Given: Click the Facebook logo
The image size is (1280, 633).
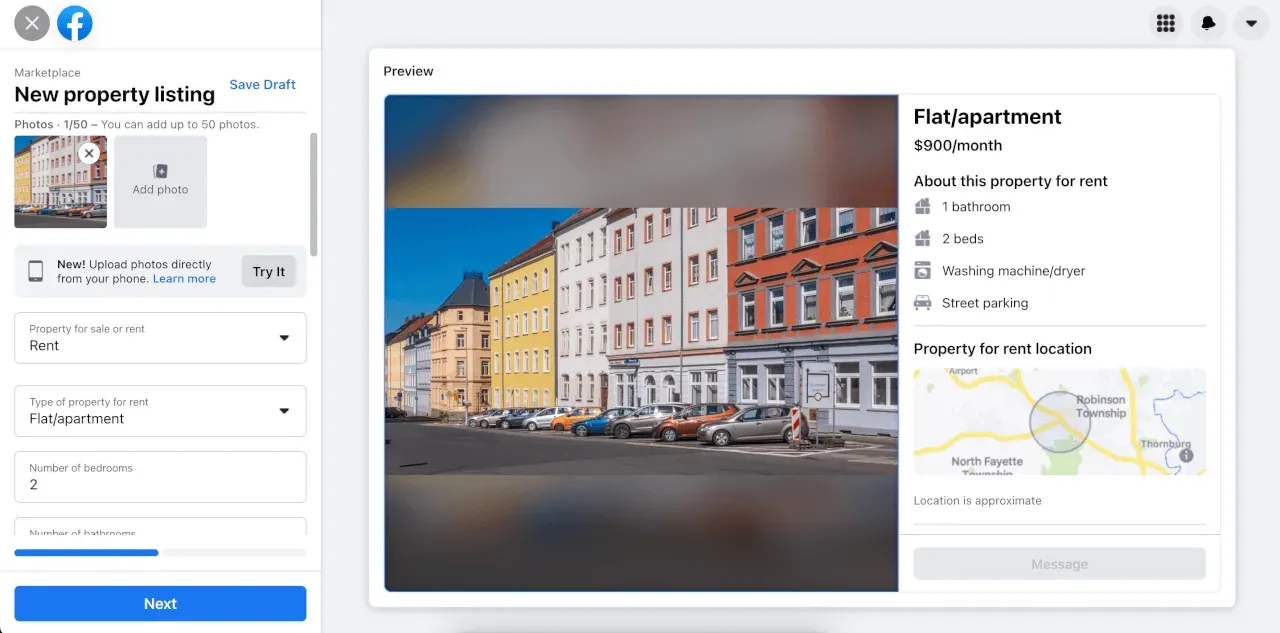Looking at the screenshot, I should pos(75,22).
